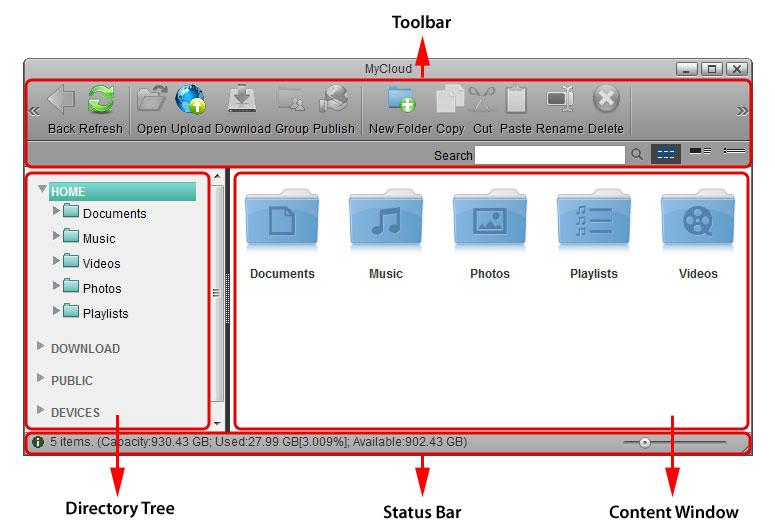Click the Publish toolbar icon

click(334, 98)
